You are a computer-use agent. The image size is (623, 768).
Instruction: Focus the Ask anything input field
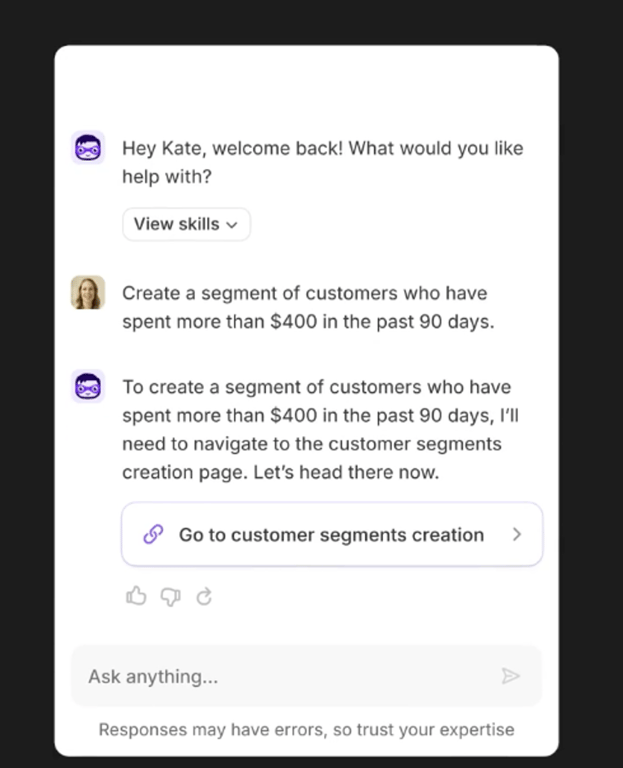coord(307,676)
